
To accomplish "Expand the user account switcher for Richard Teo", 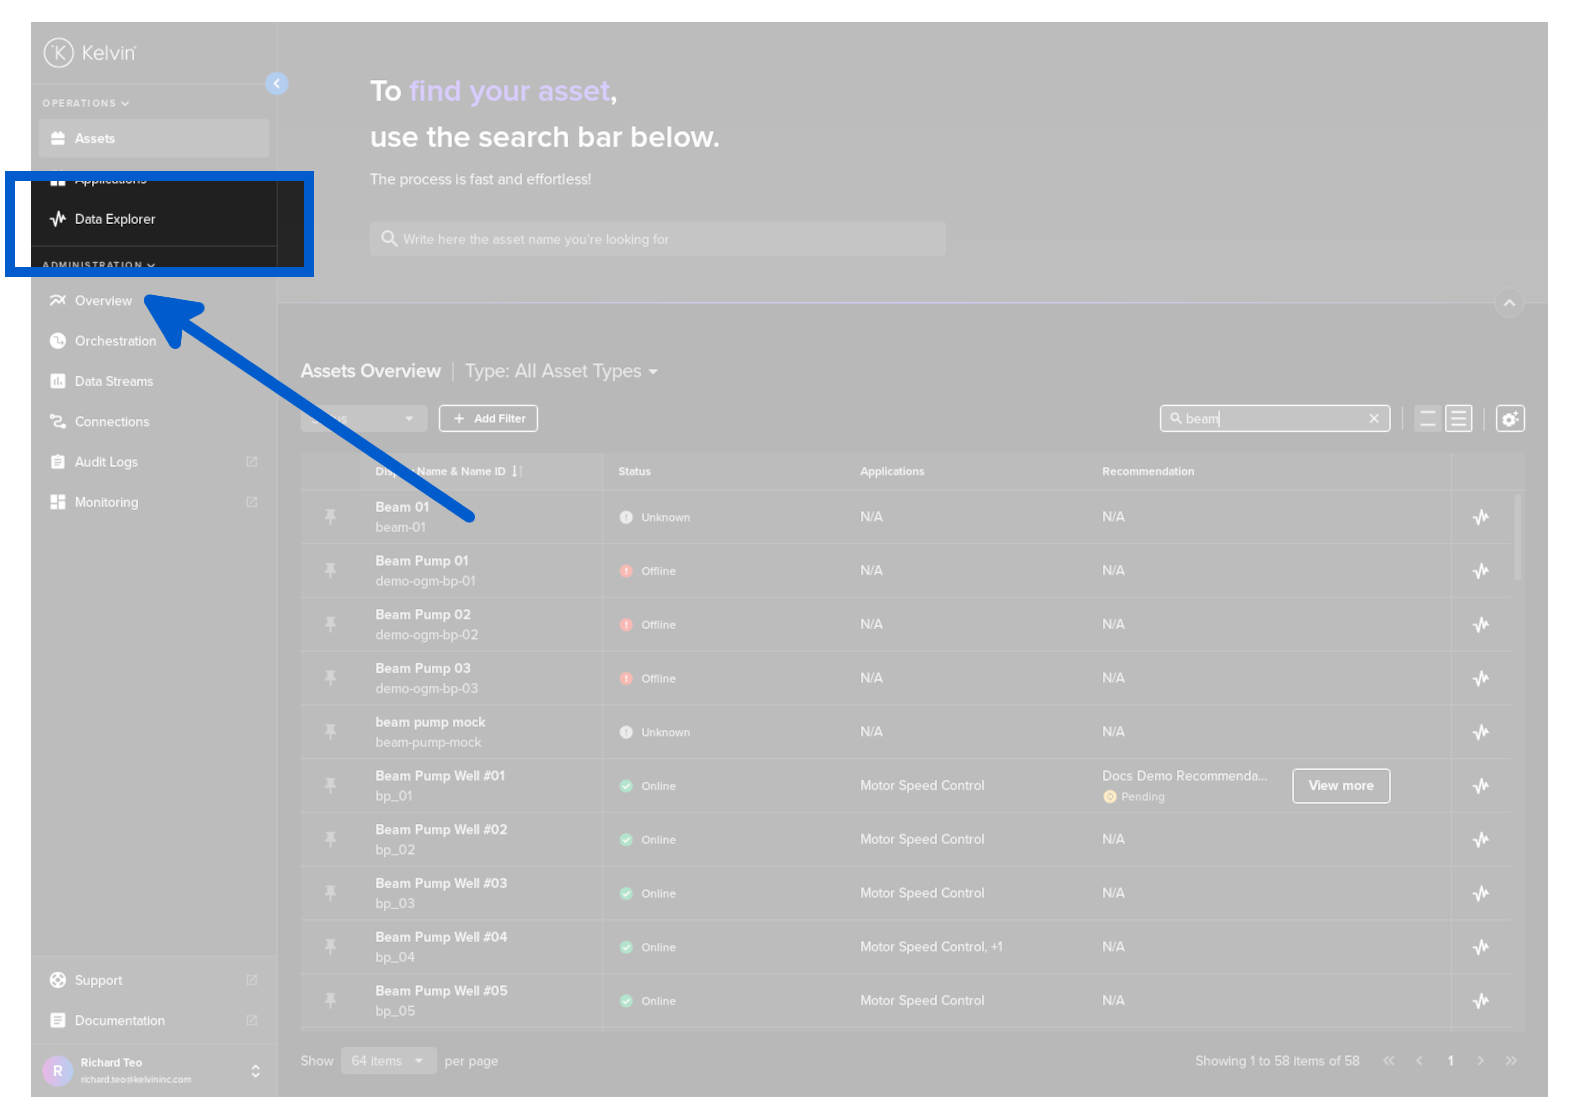I will click(x=255, y=1071).
